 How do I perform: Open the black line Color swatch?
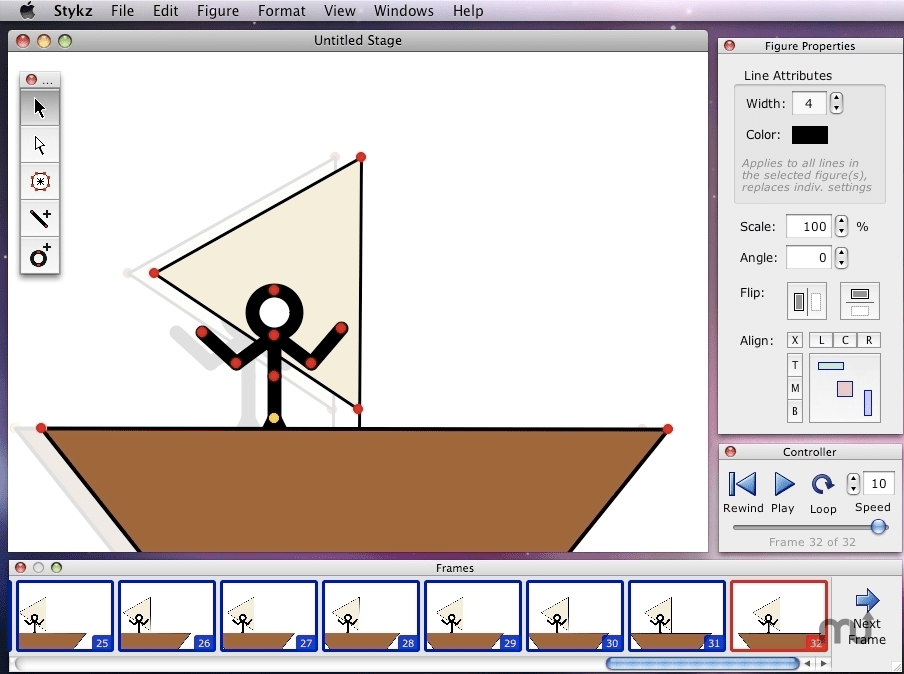point(810,135)
